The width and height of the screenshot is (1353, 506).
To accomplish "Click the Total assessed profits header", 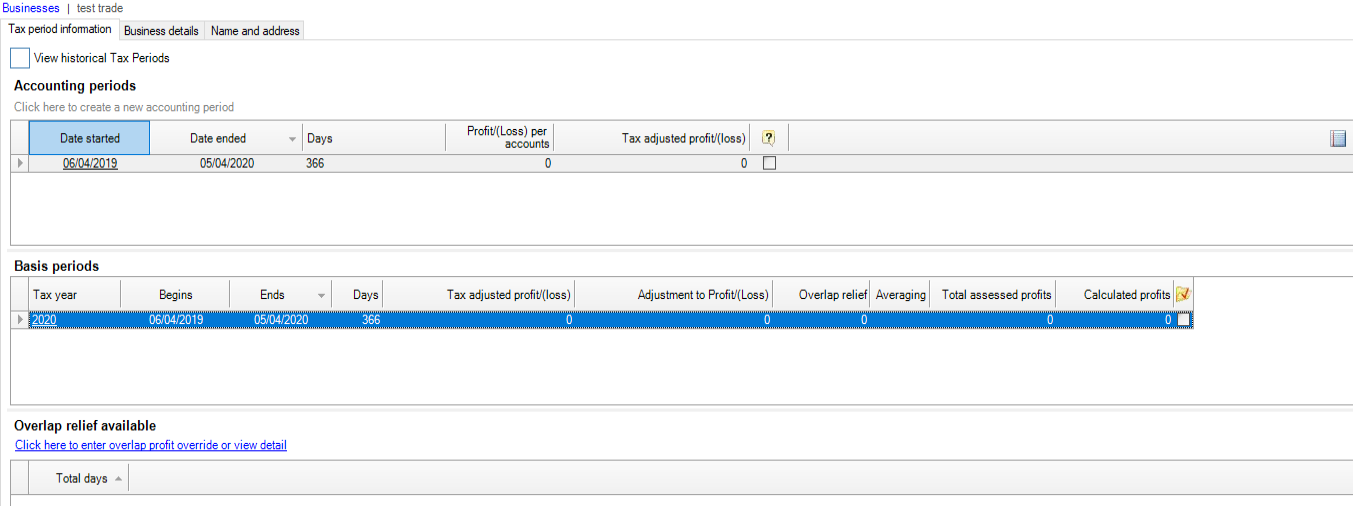I will tap(992, 294).
